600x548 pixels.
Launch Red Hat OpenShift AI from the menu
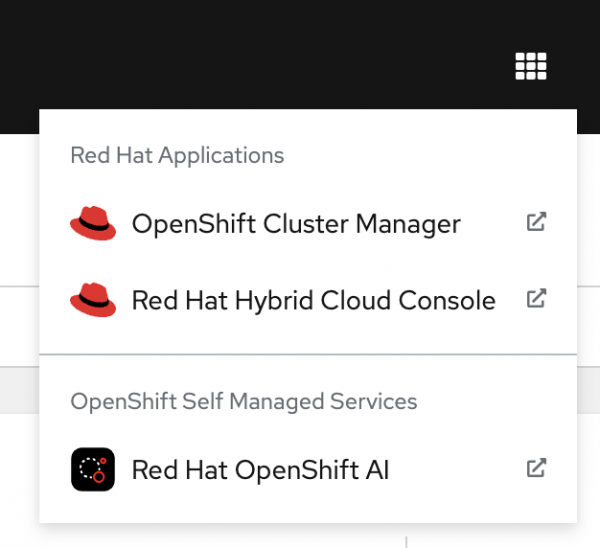pos(260,469)
